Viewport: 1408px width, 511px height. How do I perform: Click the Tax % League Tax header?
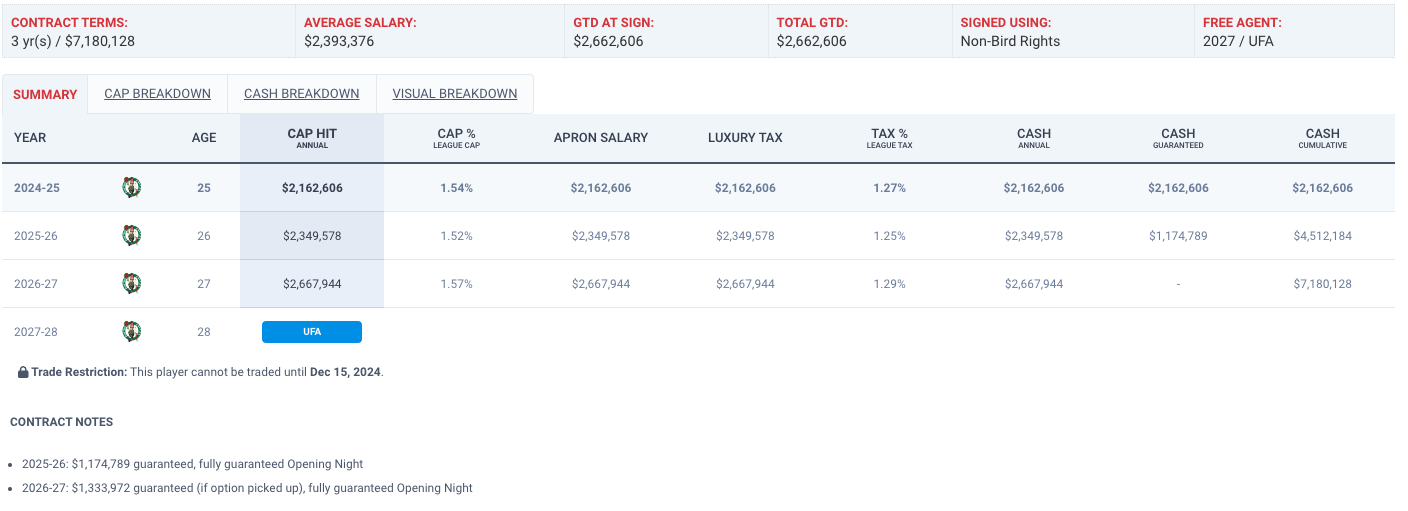(889, 138)
